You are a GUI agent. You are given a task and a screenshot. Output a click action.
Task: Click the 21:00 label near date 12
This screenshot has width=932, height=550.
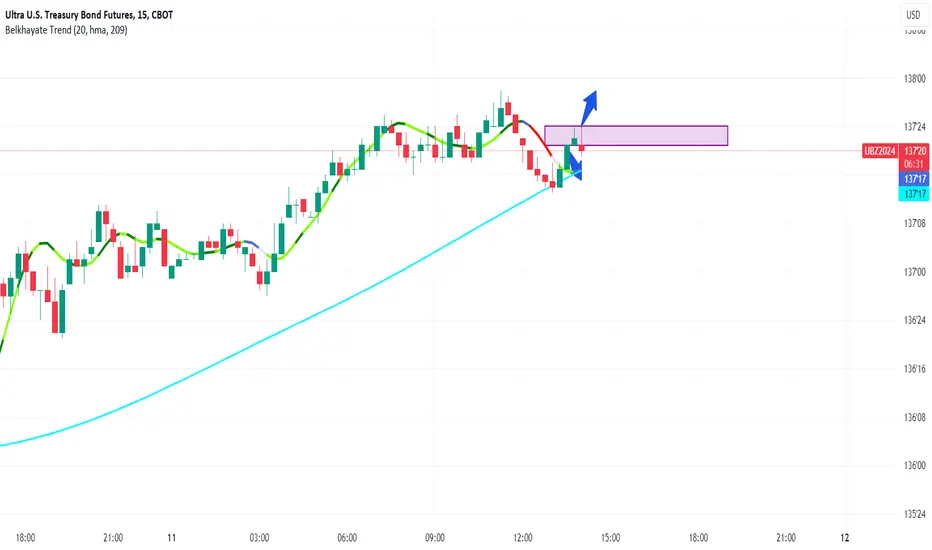pyautogui.click(x=786, y=538)
